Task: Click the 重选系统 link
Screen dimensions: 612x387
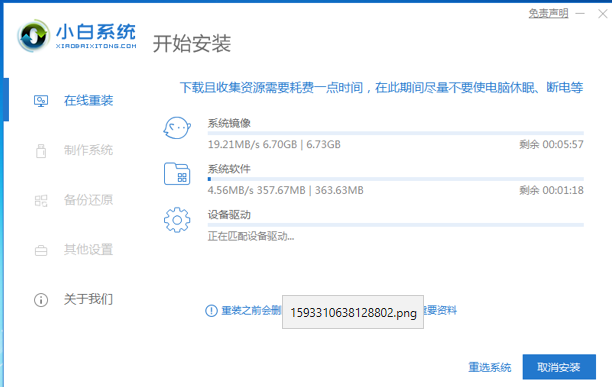Action: (x=490, y=367)
